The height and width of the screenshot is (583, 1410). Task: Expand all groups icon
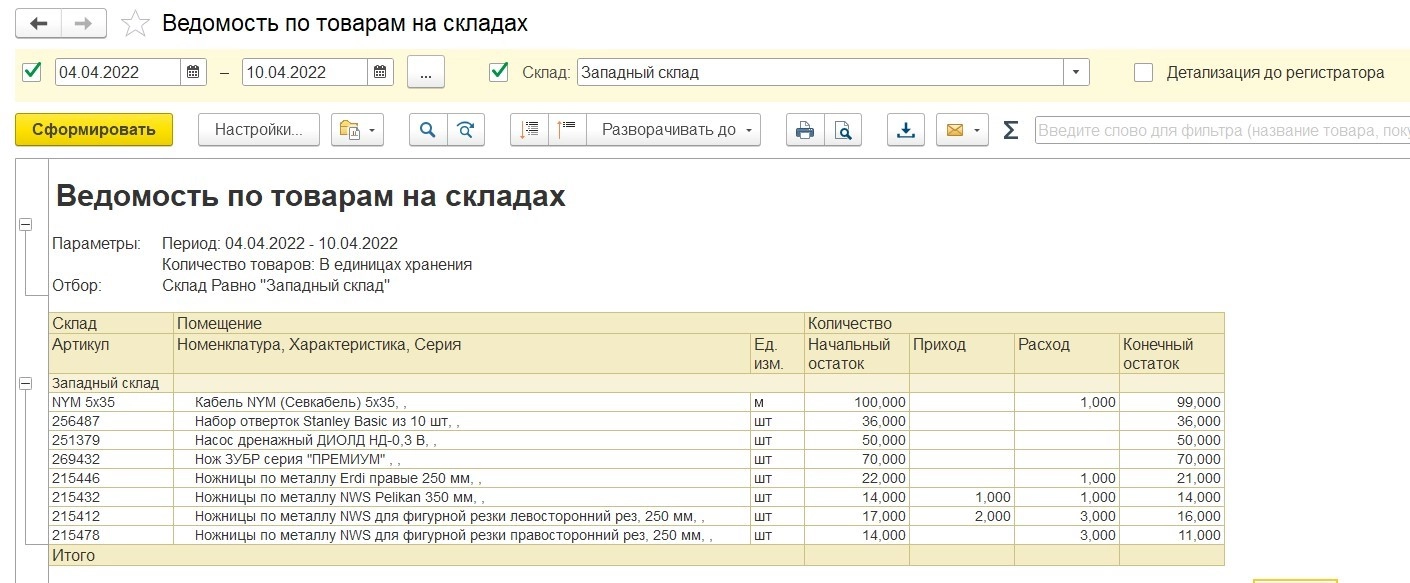coord(567,130)
